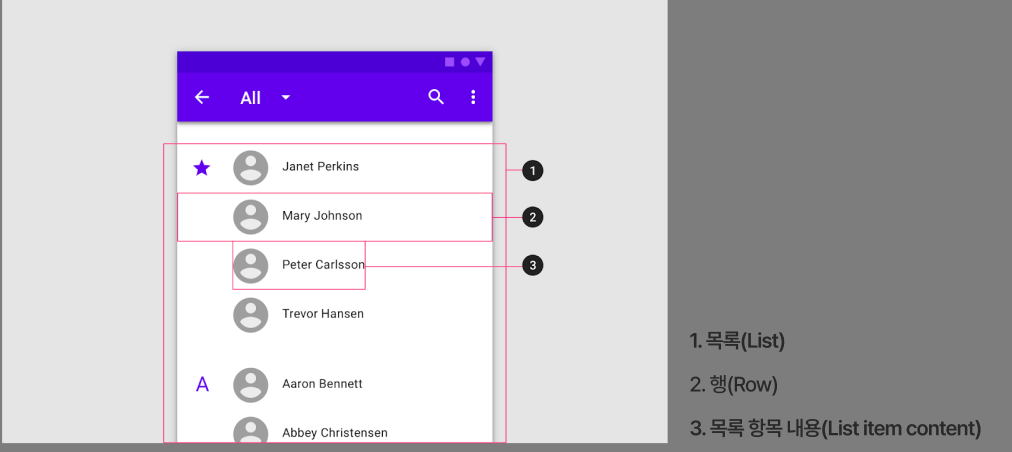Viewport: 1012px width, 452px height.
Task: Select the Trevor Hansen name
Action: click(323, 314)
